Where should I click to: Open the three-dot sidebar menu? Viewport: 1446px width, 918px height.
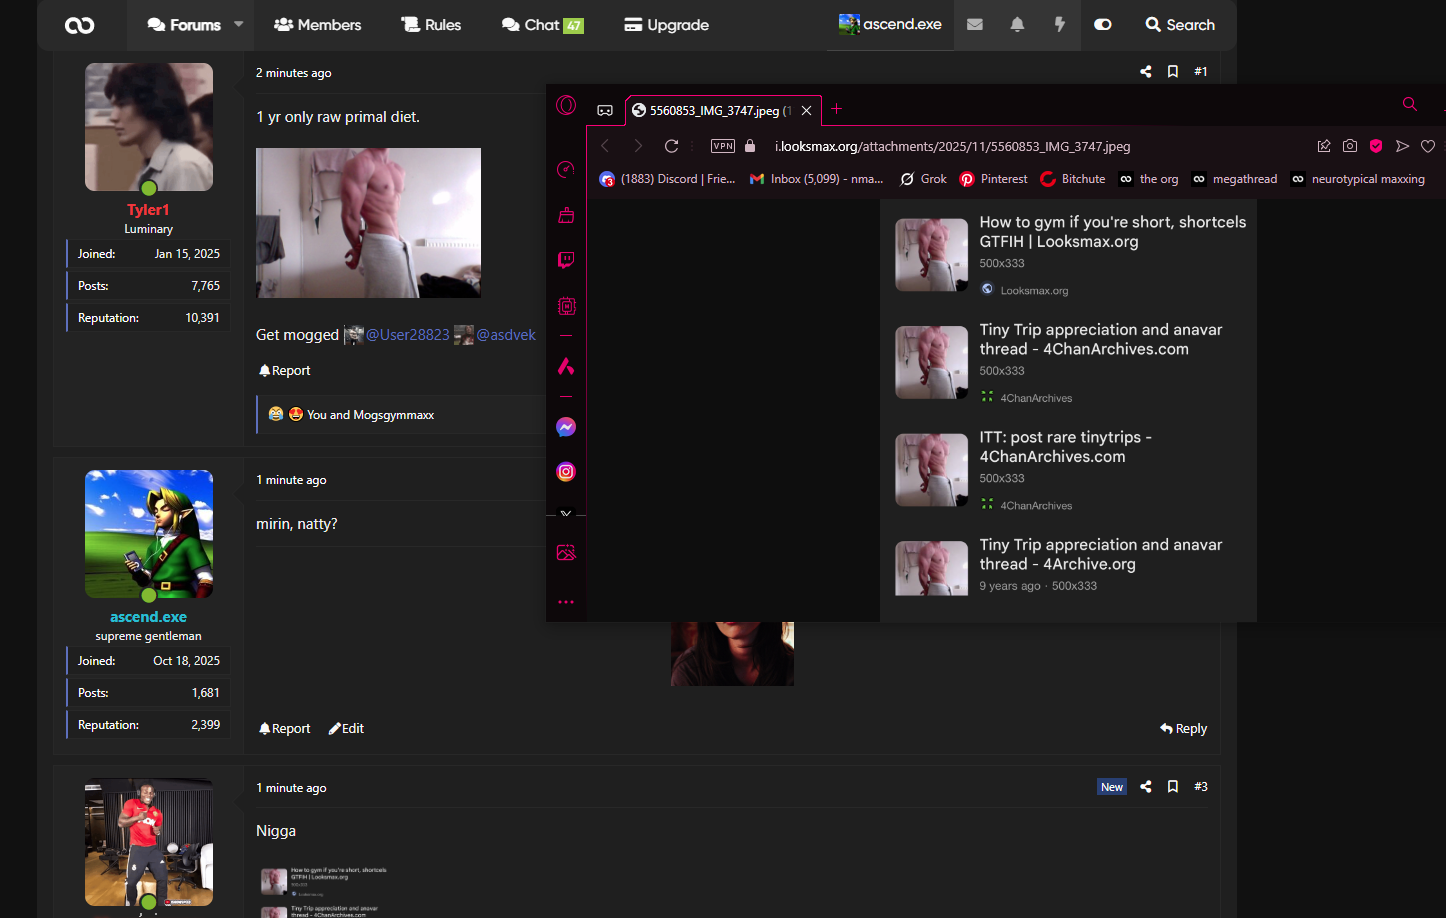[x=566, y=602]
